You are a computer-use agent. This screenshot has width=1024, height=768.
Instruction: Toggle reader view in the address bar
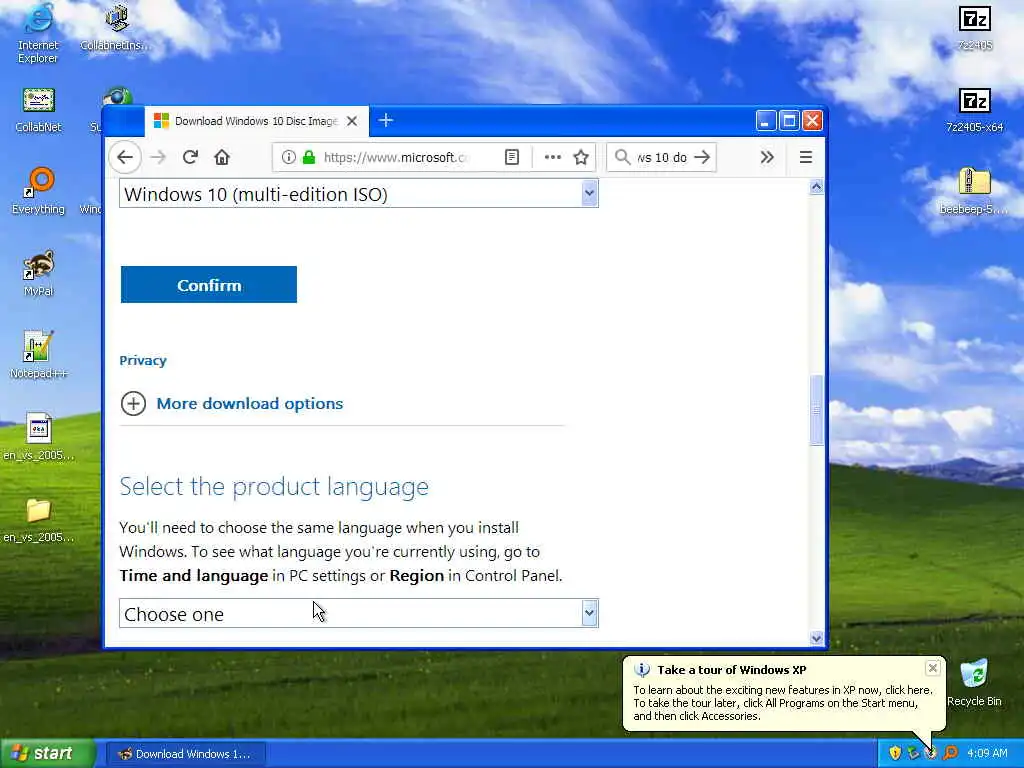click(512, 157)
